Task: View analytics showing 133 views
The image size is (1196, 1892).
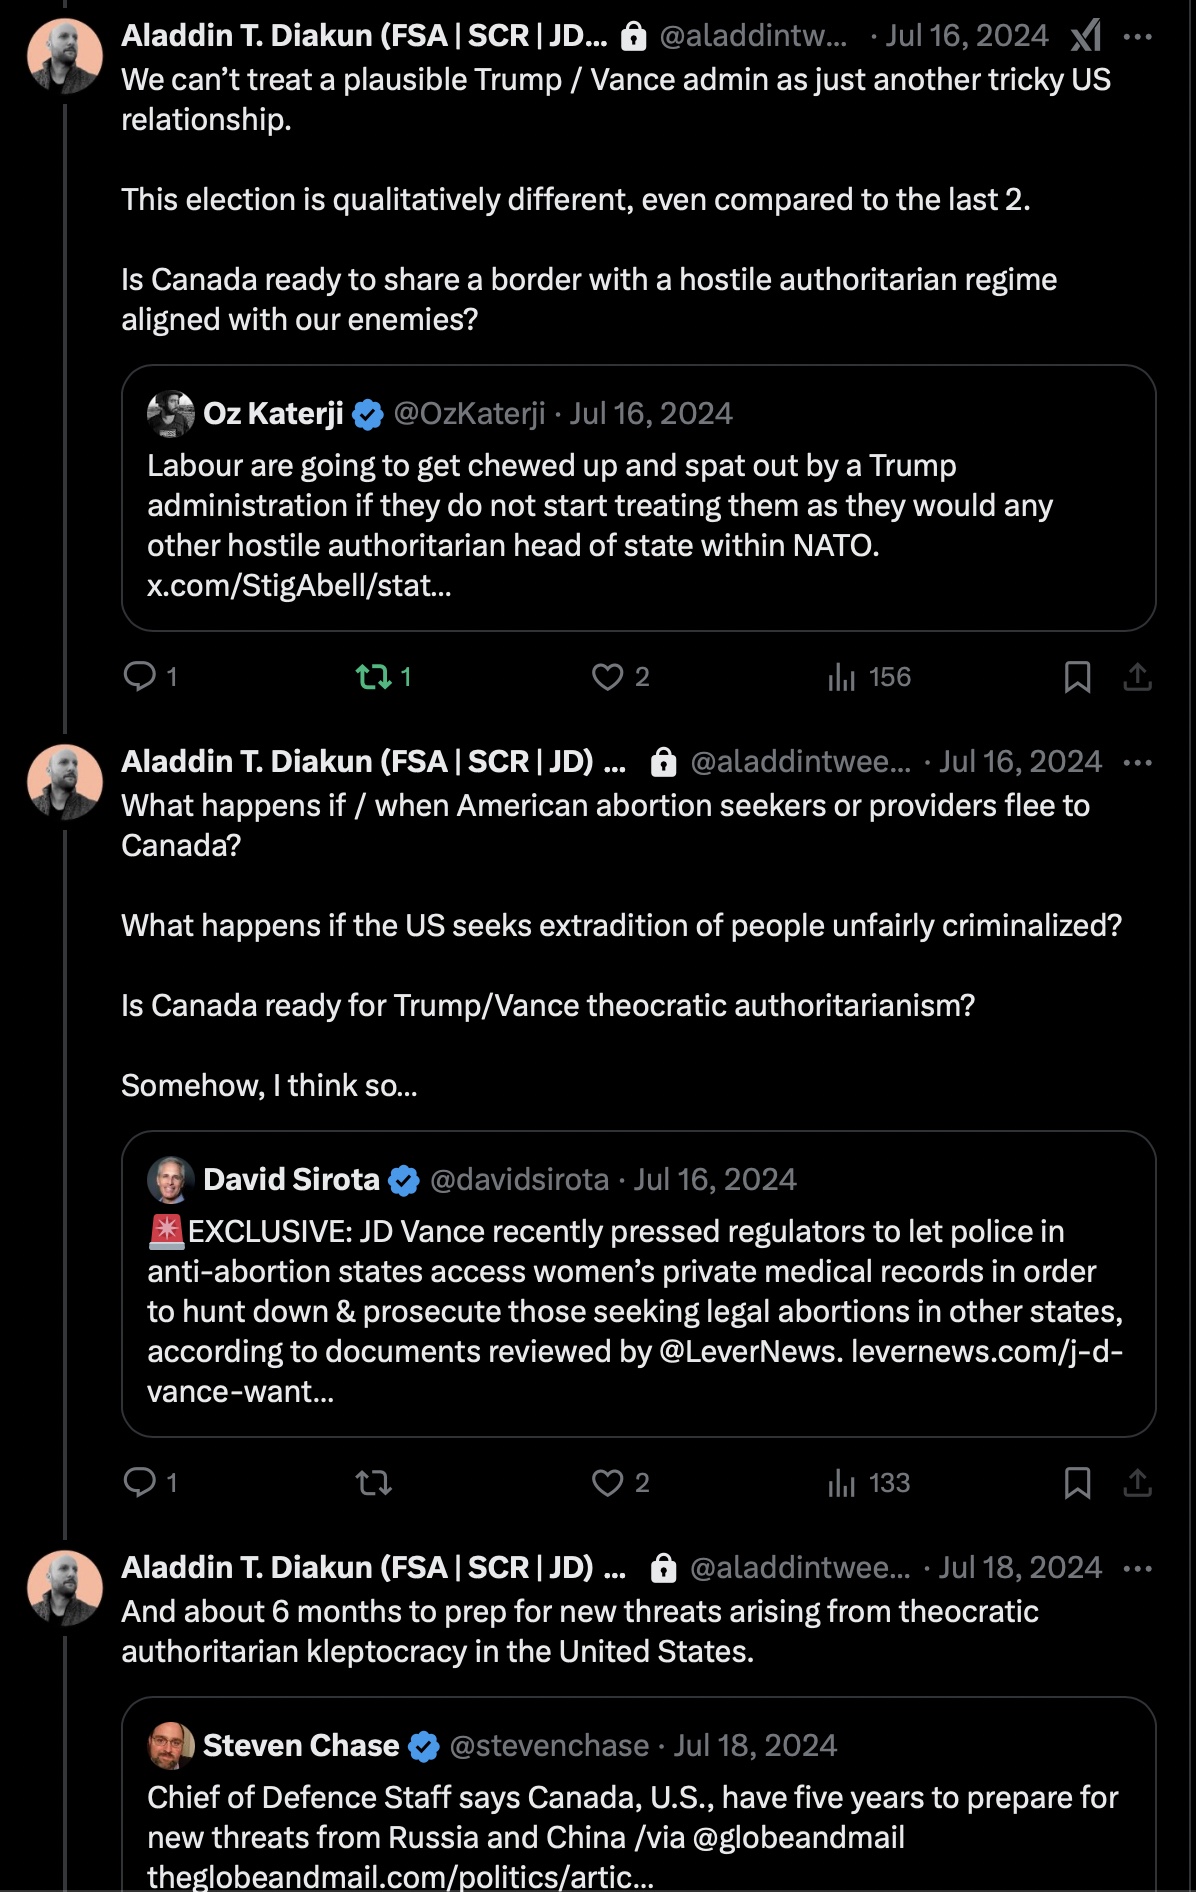Action: tap(842, 1483)
